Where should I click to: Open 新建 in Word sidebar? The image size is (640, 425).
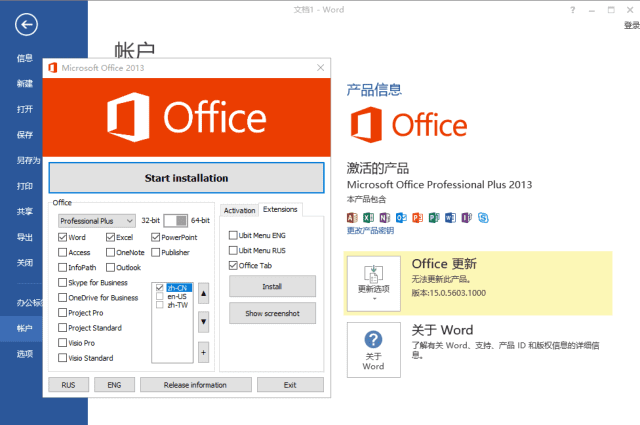click(x=25, y=84)
